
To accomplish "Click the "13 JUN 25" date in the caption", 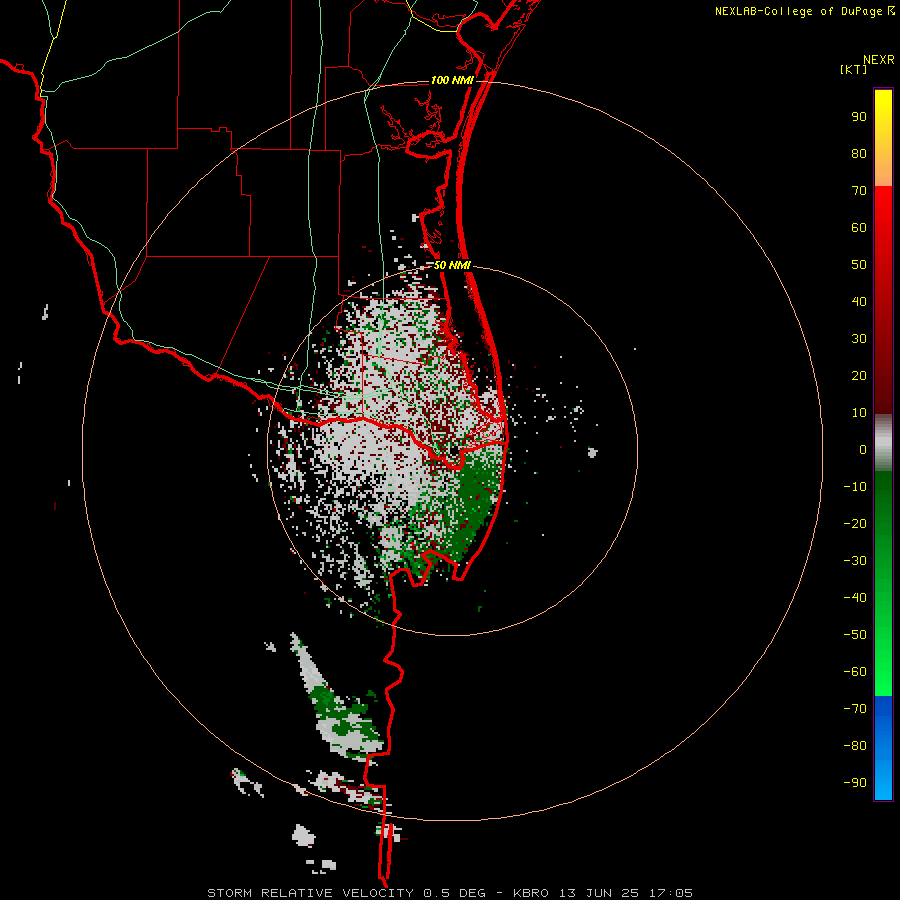I will point(600,893).
